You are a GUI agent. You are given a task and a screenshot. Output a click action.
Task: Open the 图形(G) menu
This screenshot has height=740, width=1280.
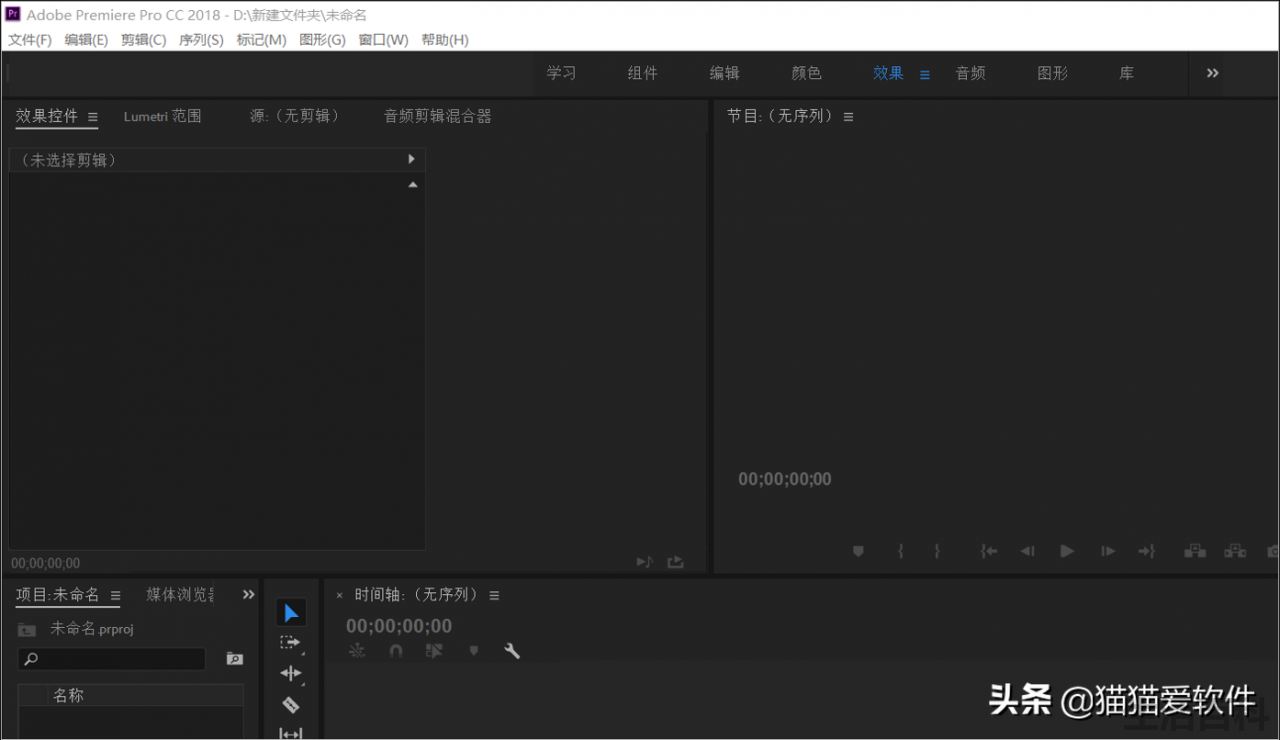(x=322, y=40)
